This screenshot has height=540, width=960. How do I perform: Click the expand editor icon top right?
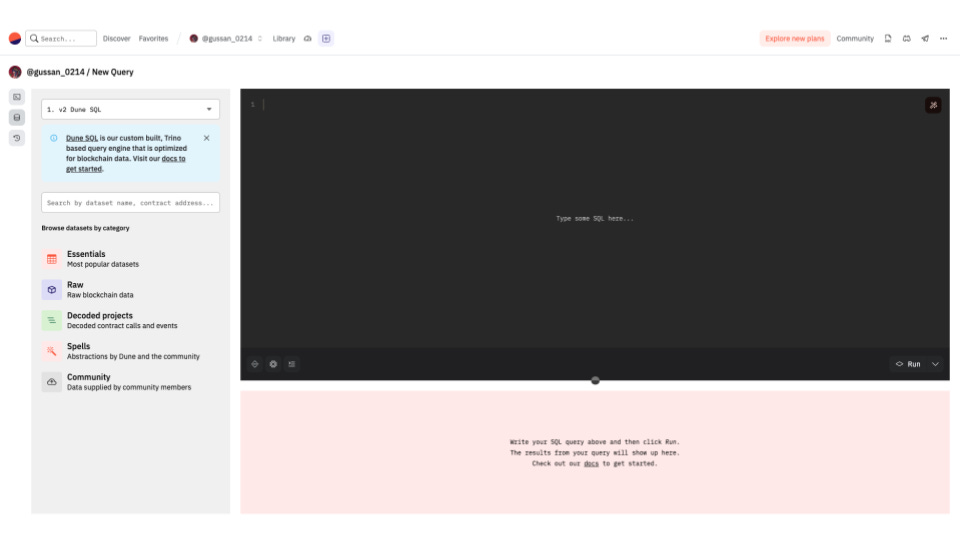933,105
